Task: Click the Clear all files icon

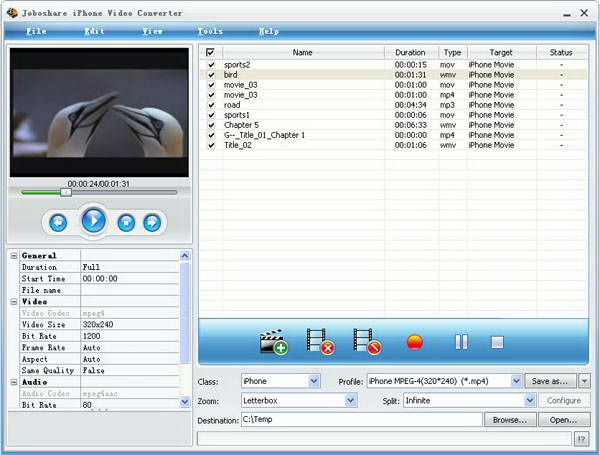Action: pyautogui.click(x=367, y=343)
